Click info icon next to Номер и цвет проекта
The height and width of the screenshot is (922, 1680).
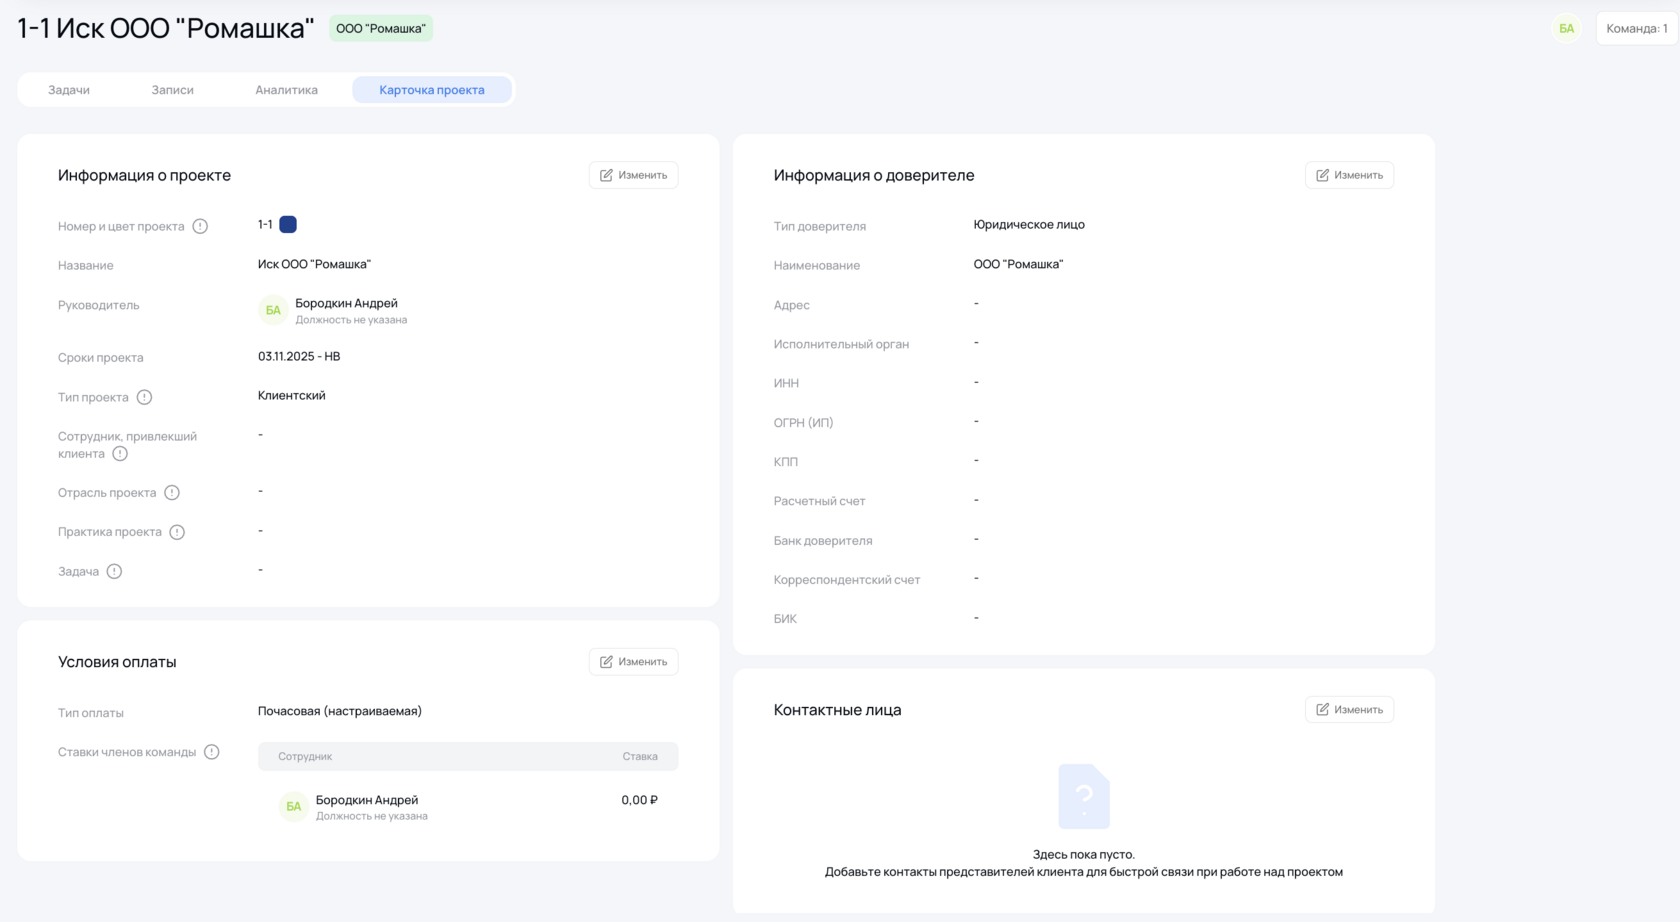[x=200, y=226]
